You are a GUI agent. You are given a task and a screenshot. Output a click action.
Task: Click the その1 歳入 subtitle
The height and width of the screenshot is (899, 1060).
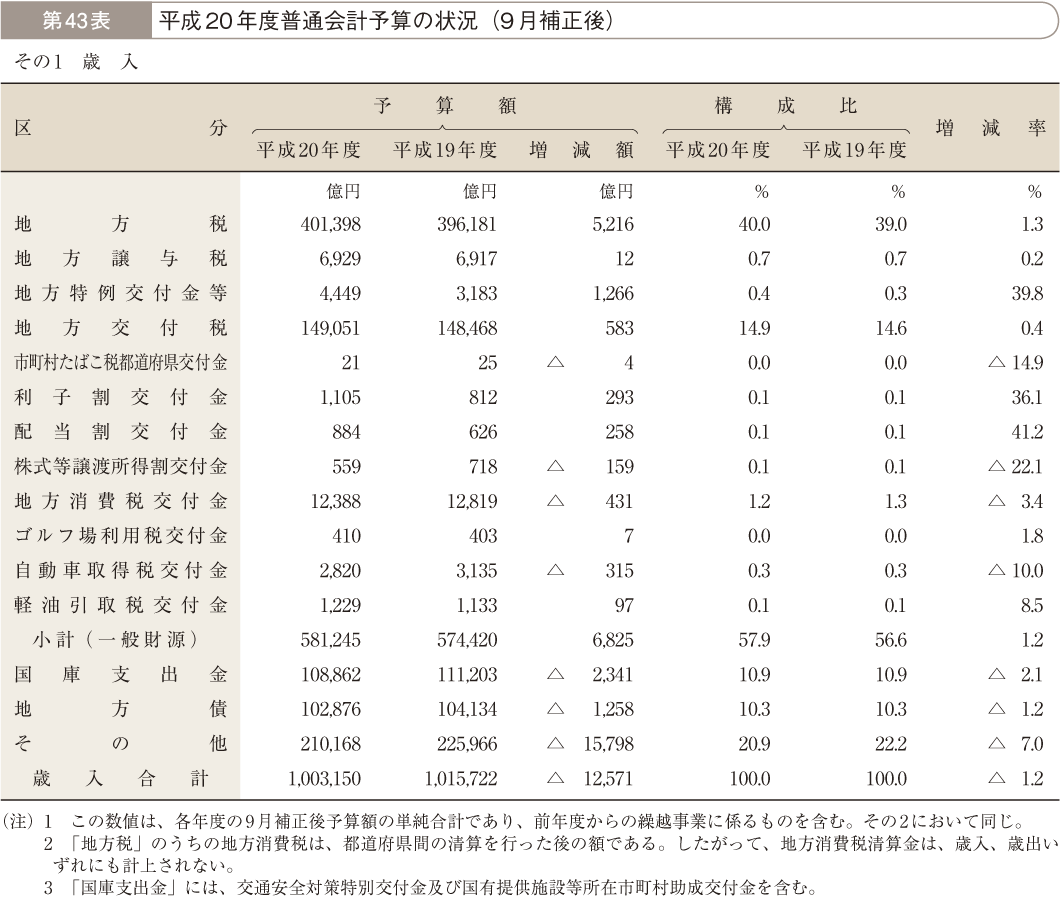[76, 62]
